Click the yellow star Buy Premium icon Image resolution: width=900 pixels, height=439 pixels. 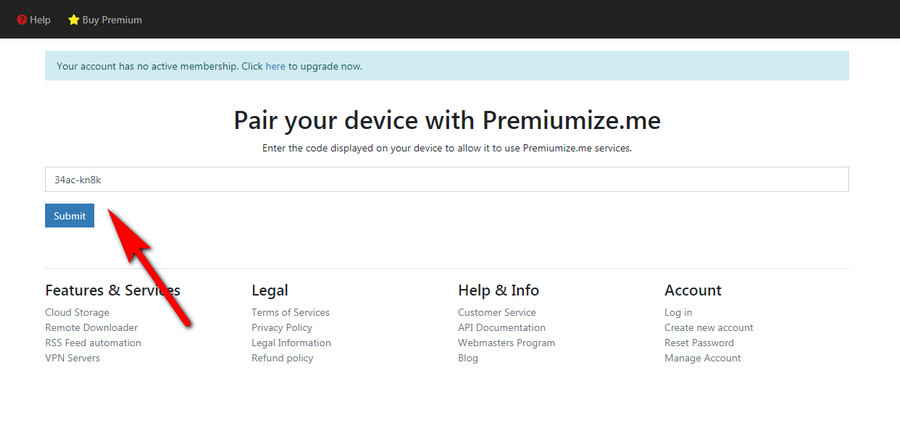[x=73, y=20]
